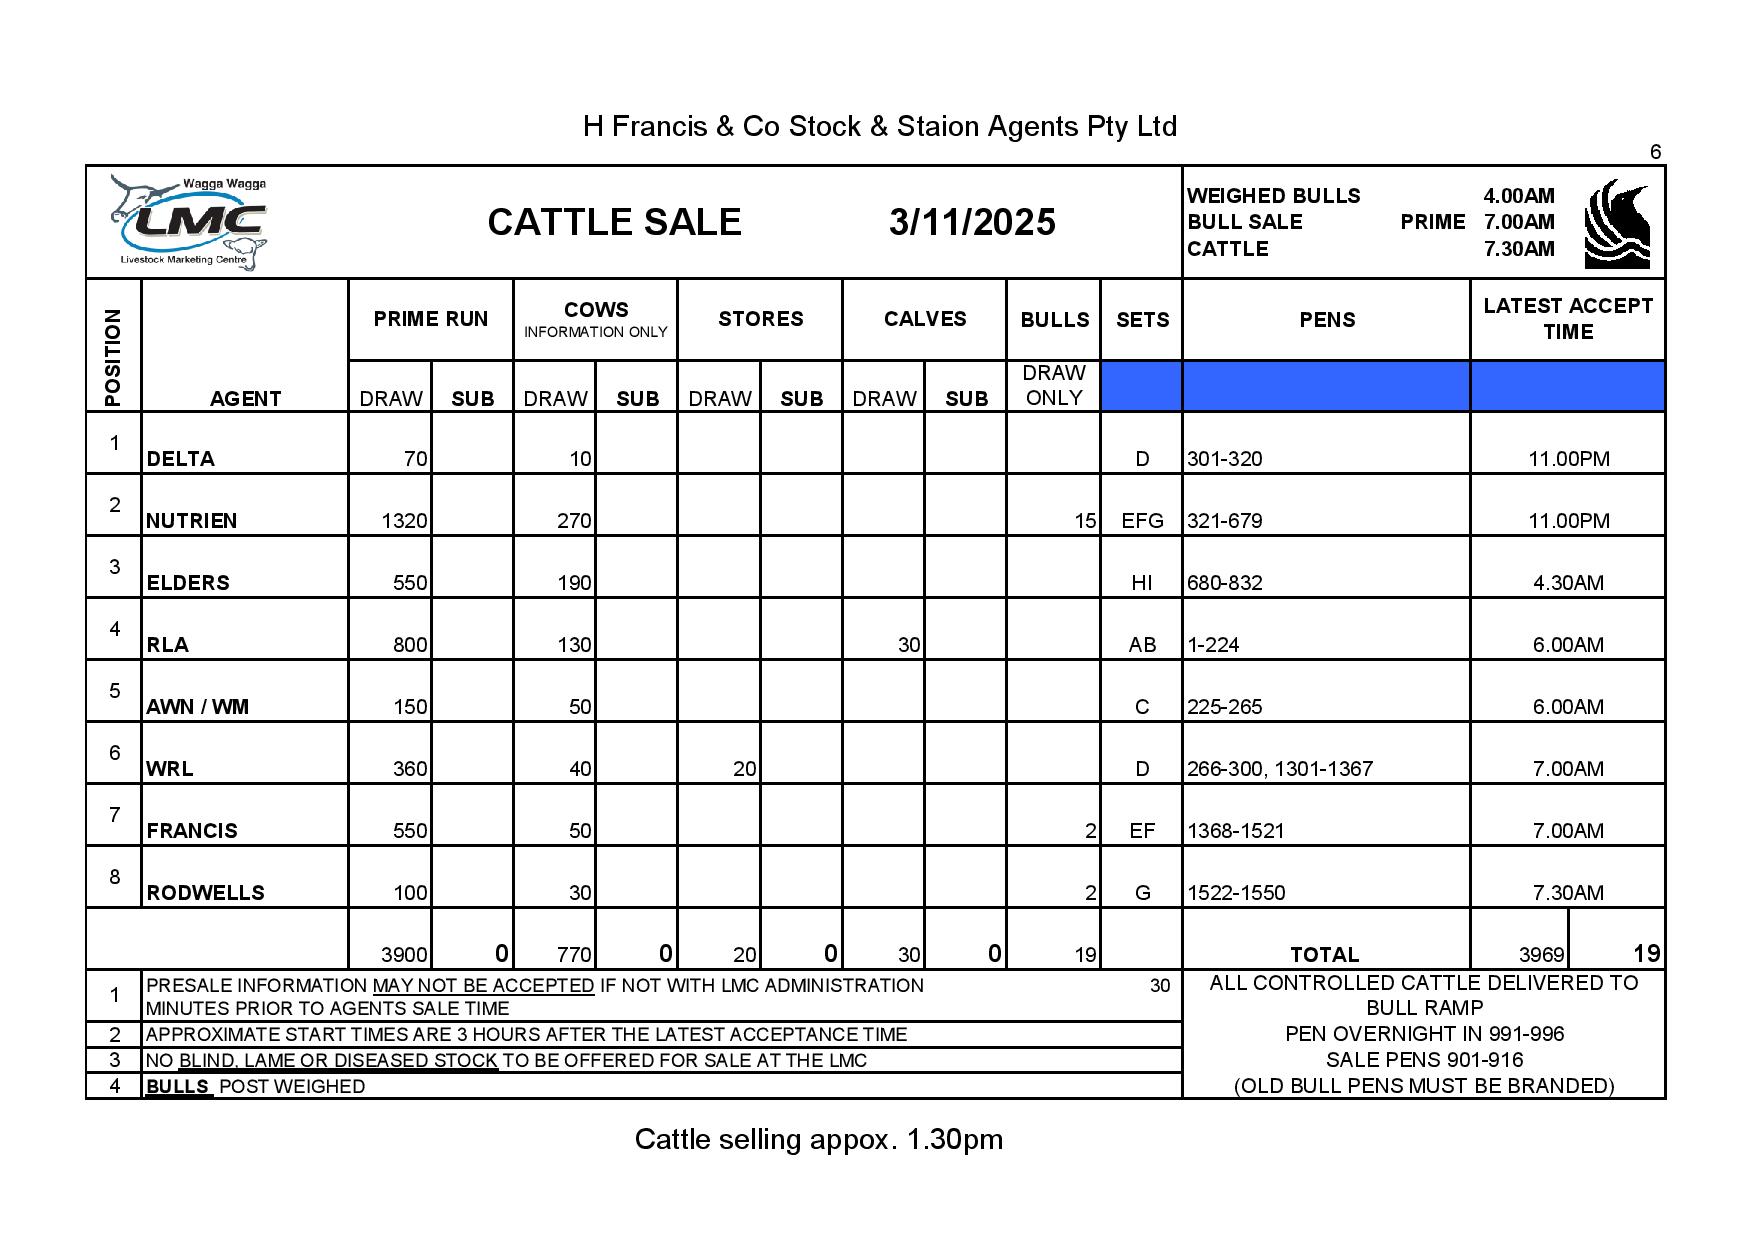Select the DELTA agent name cell
The height and width of the screenshot is (1240, 1754).
click(x=181, y=459)
